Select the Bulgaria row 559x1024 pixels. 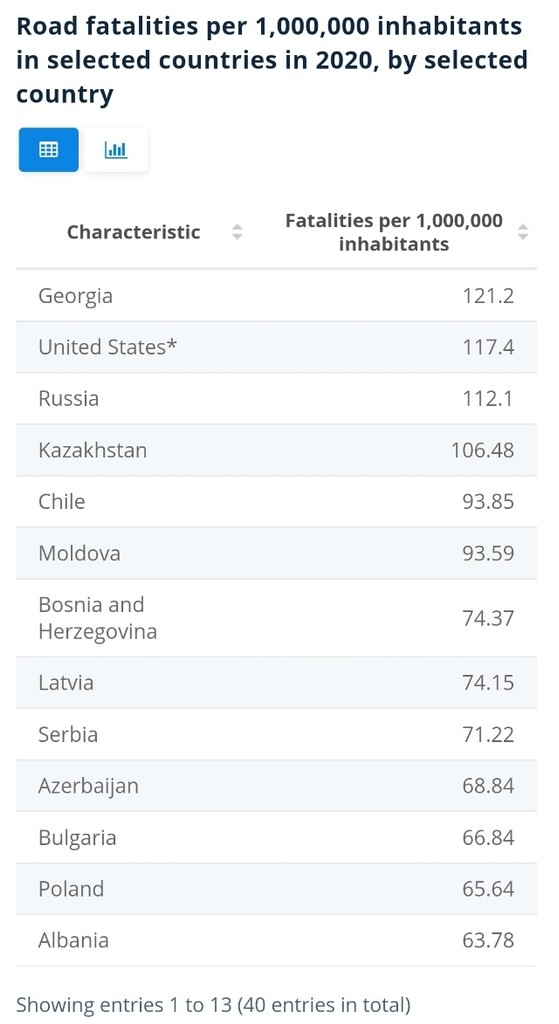[x=276, y=837]
